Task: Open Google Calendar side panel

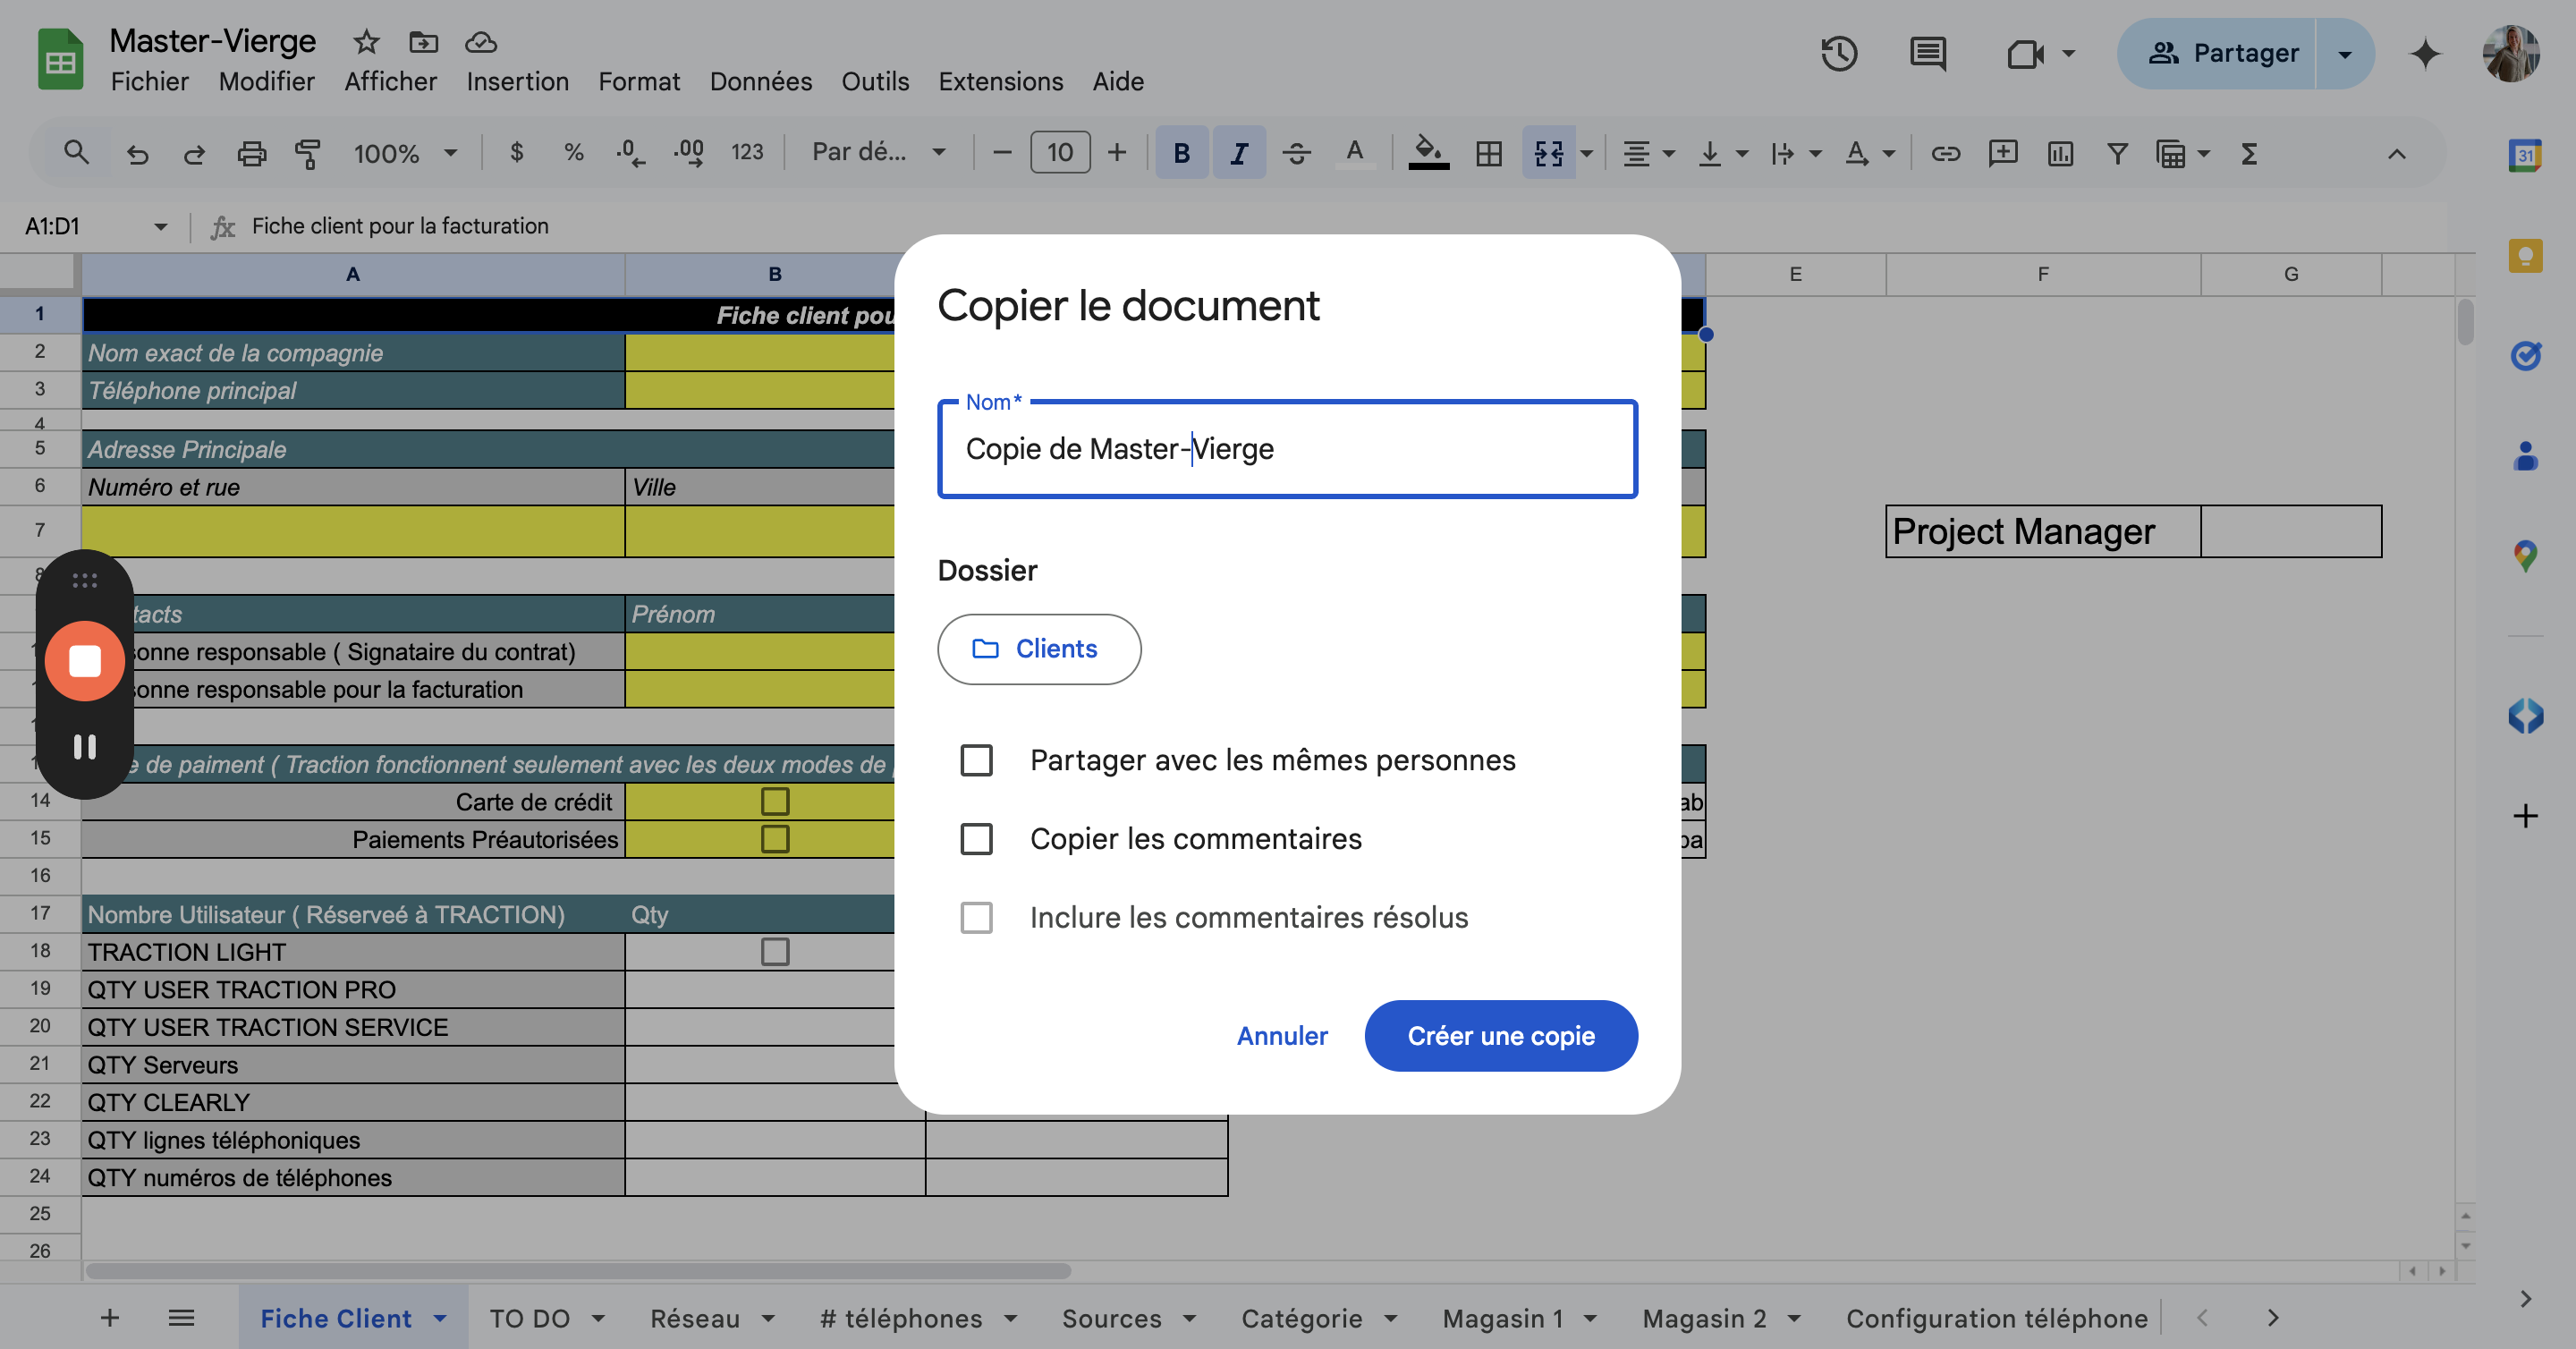Action: 2525,155
